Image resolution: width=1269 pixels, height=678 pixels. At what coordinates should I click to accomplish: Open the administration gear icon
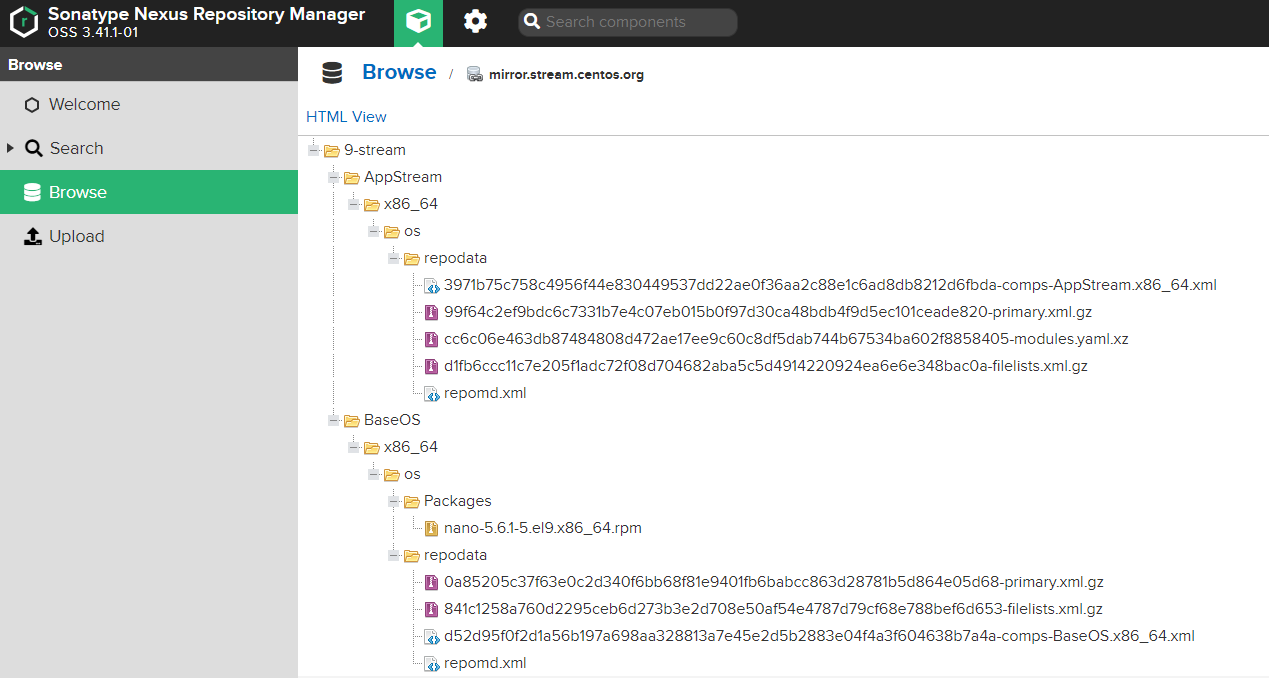pos(476,21)
